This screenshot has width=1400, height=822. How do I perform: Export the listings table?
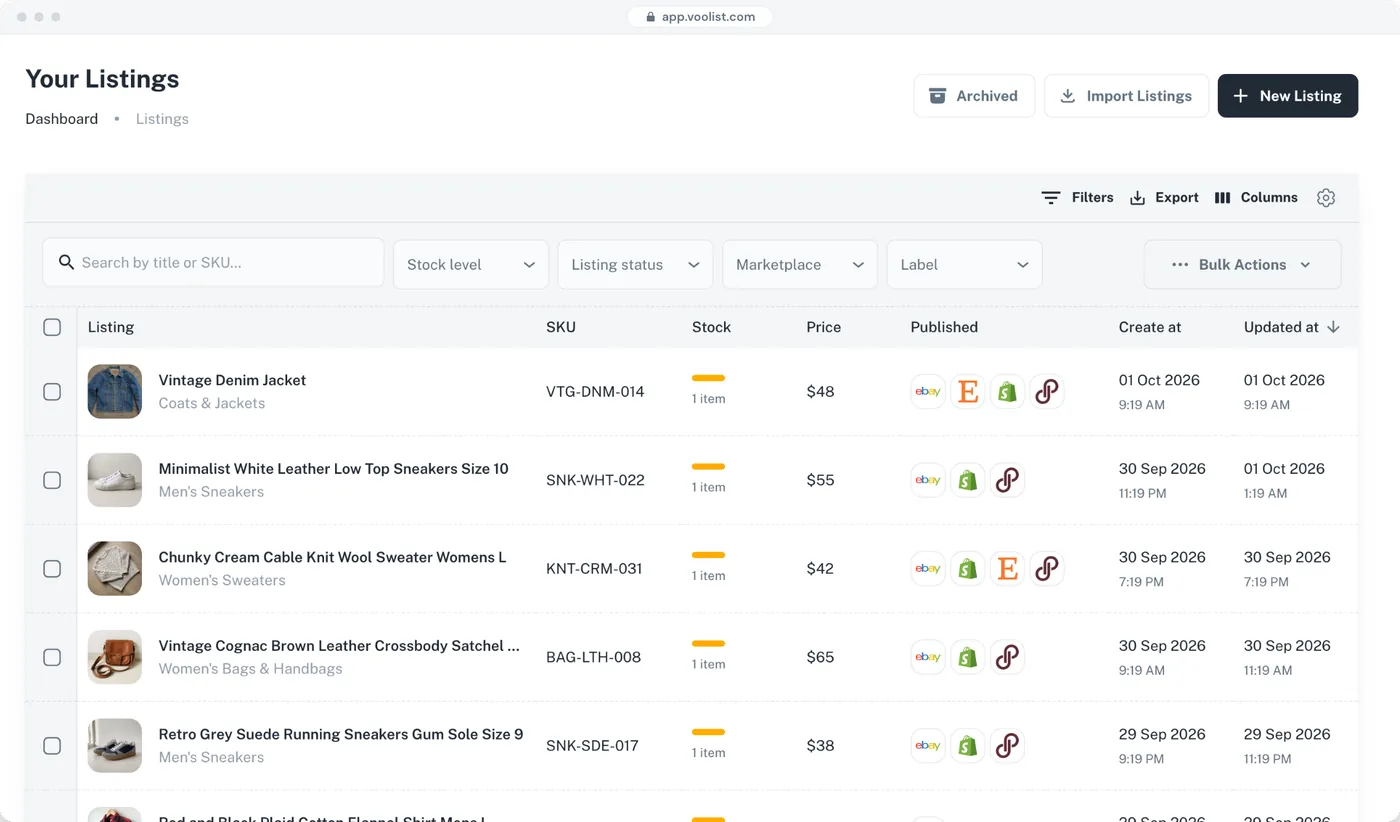[x=1164, y=198]
